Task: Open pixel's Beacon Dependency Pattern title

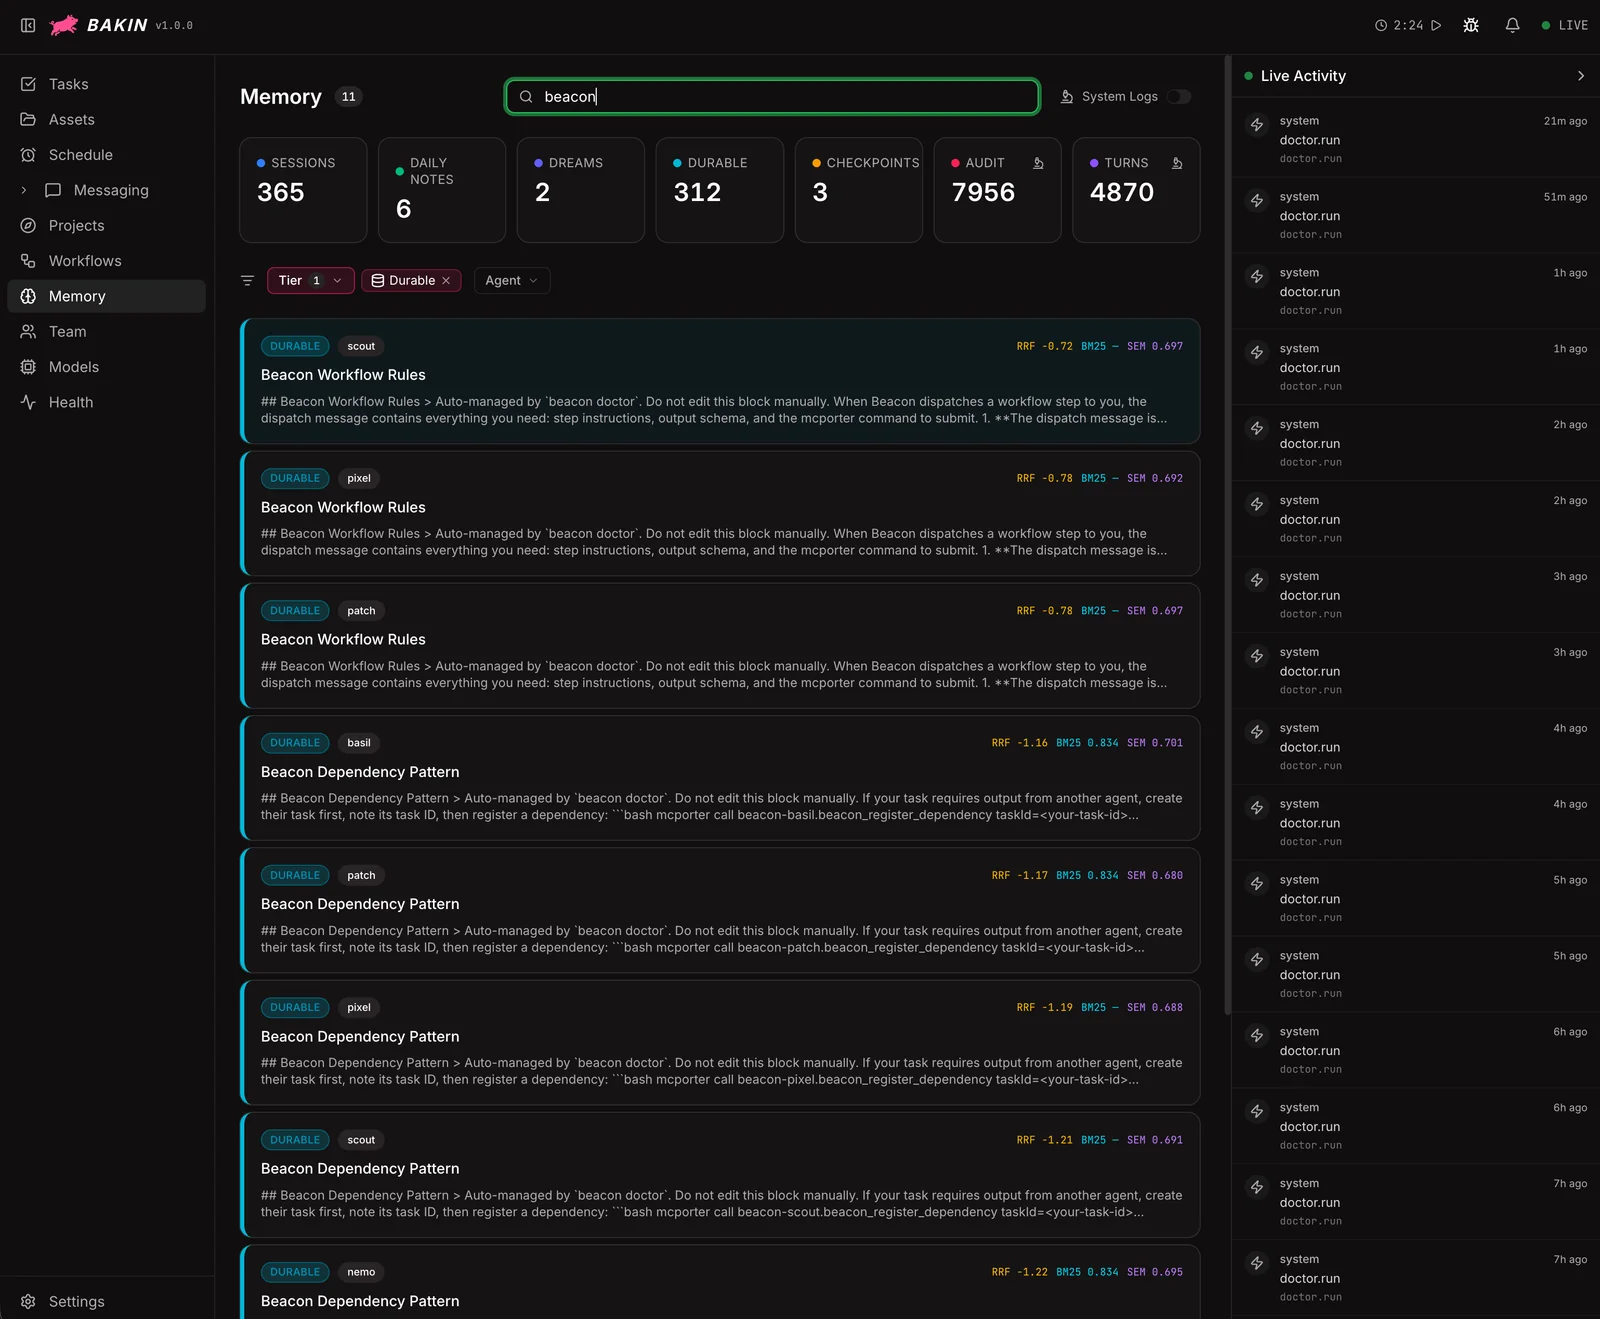Action: pyautogui.click(x=360, y=1036)
